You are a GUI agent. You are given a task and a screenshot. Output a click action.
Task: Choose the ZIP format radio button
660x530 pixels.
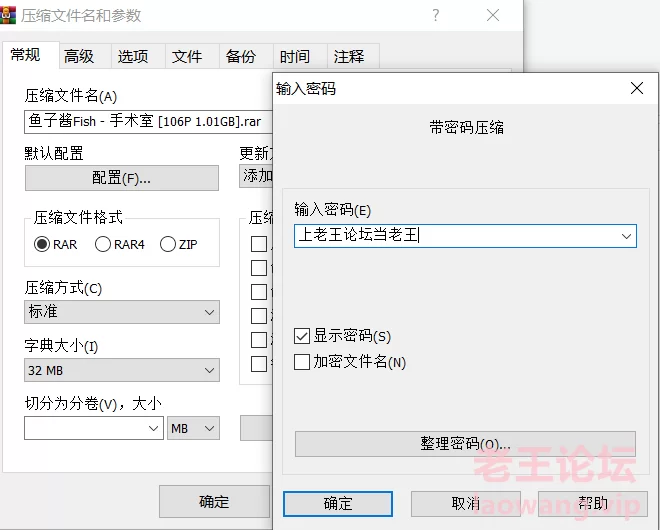(x=168, y=244)
